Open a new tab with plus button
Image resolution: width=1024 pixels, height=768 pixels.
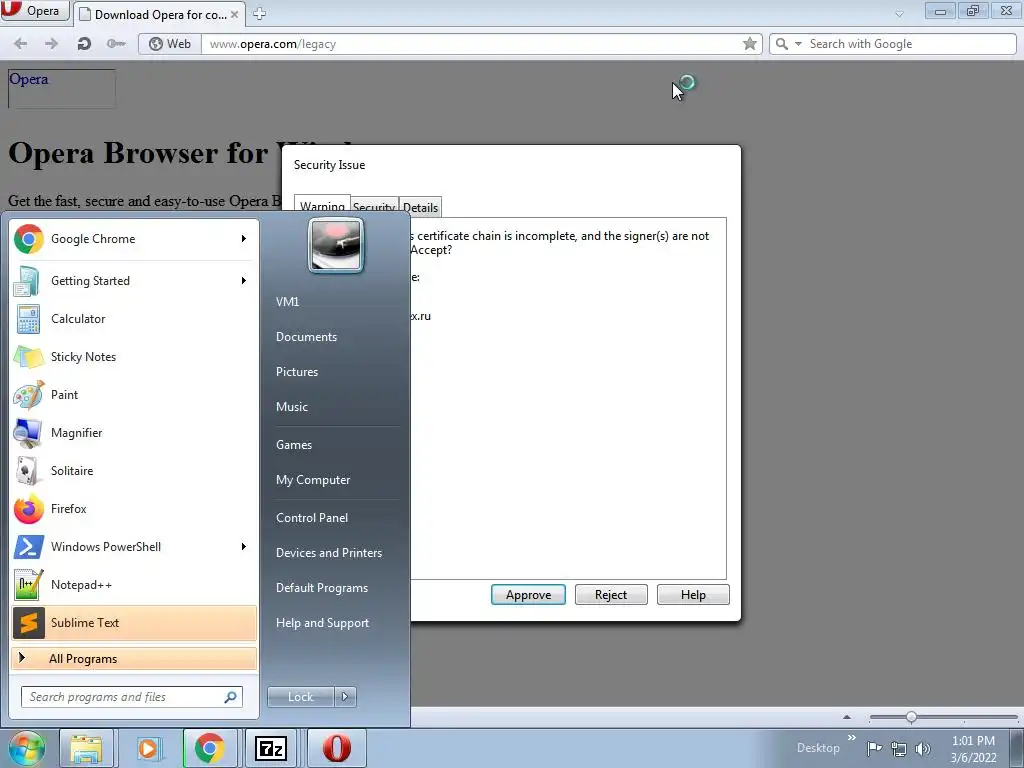click(x=259, y=14)
